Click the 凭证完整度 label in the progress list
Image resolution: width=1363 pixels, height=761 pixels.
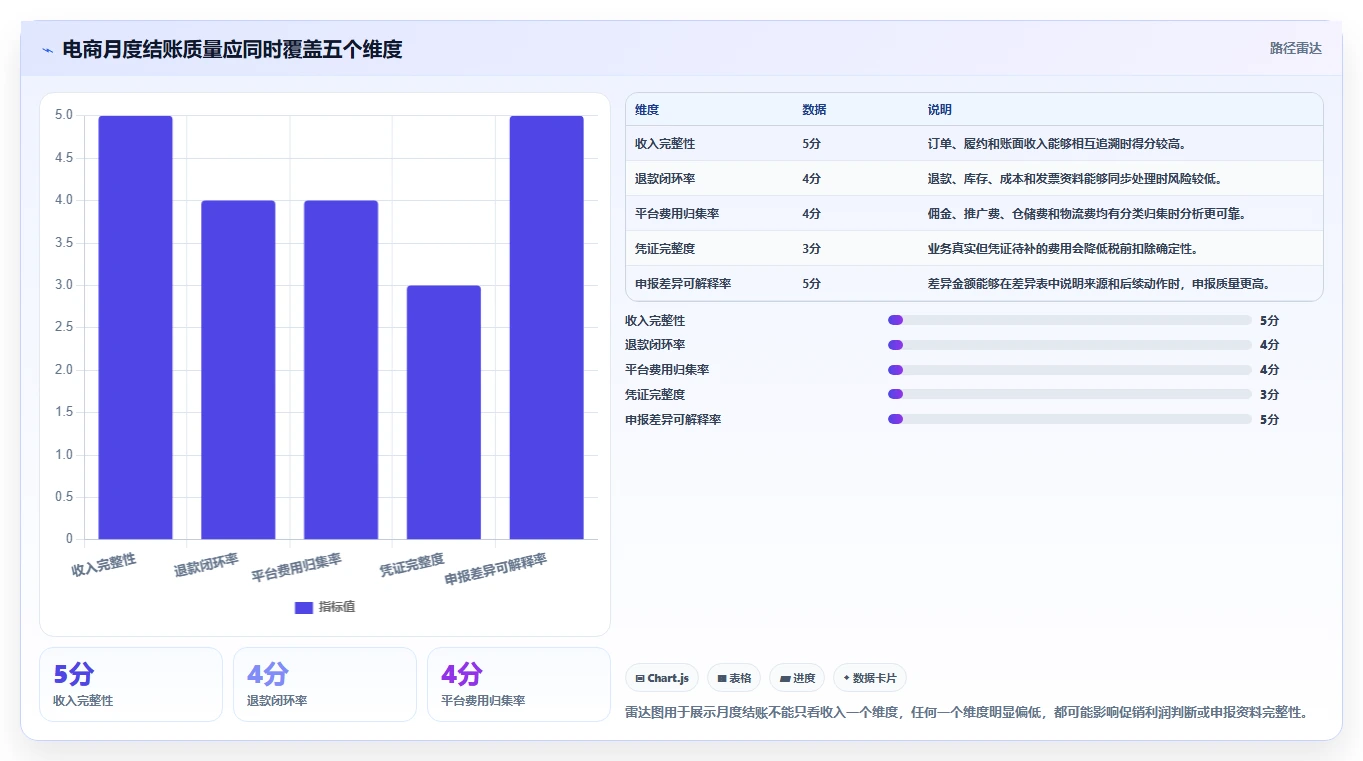(x=655, y=394)
